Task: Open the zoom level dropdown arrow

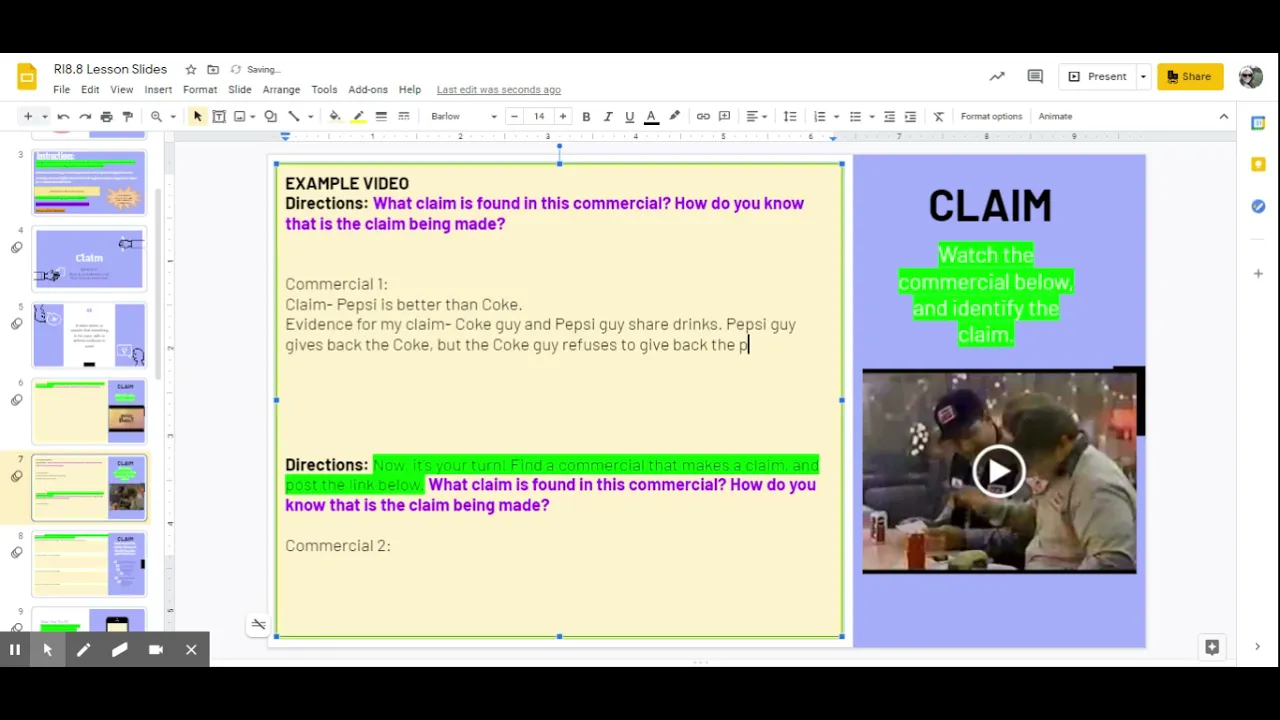Action: pyautogui.click(x=172, y=117)
